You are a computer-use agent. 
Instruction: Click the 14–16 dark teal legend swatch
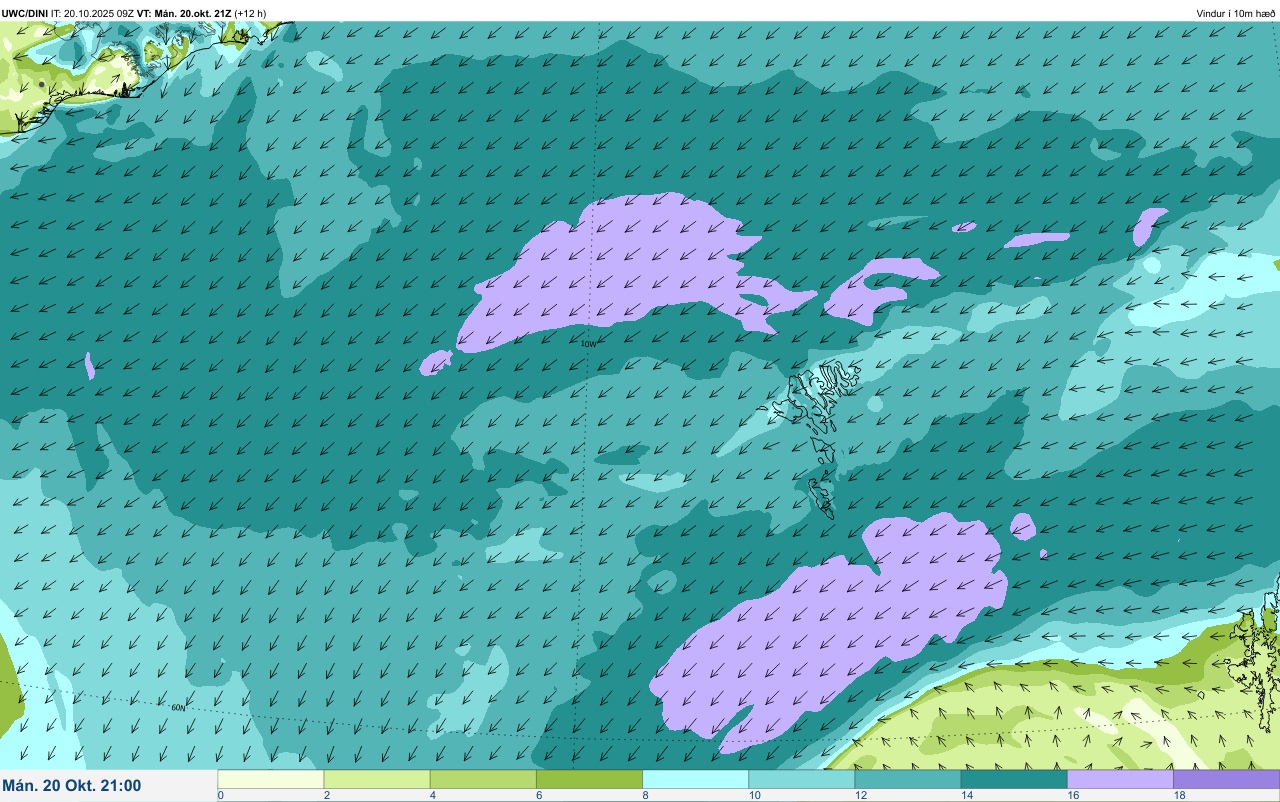point(1013,779)
